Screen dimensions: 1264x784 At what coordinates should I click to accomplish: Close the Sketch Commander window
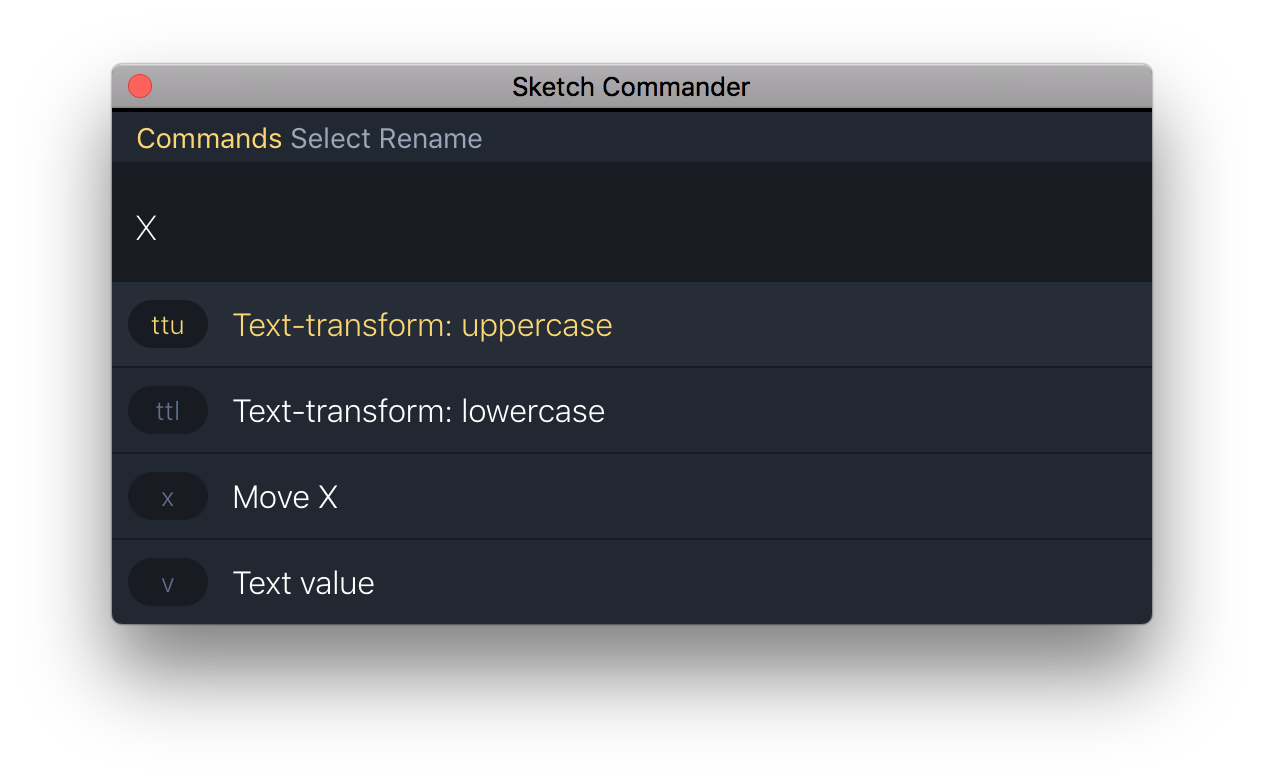pyautogui.click(x=140, y=86)
